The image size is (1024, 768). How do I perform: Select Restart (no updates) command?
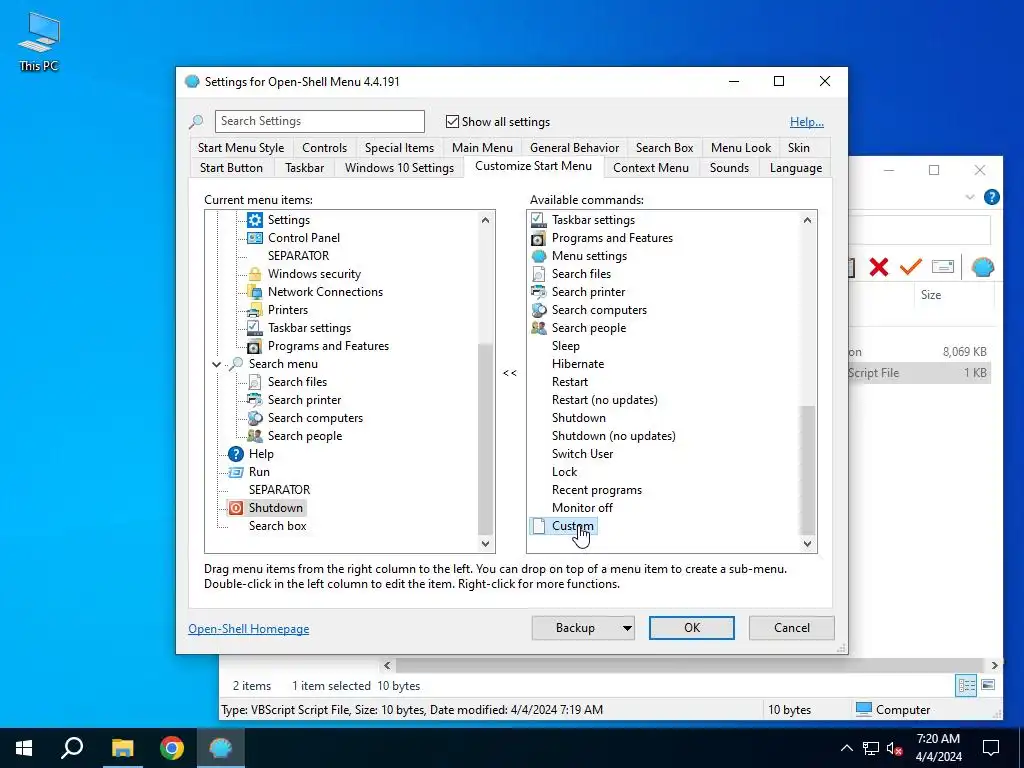pos(605,400)
